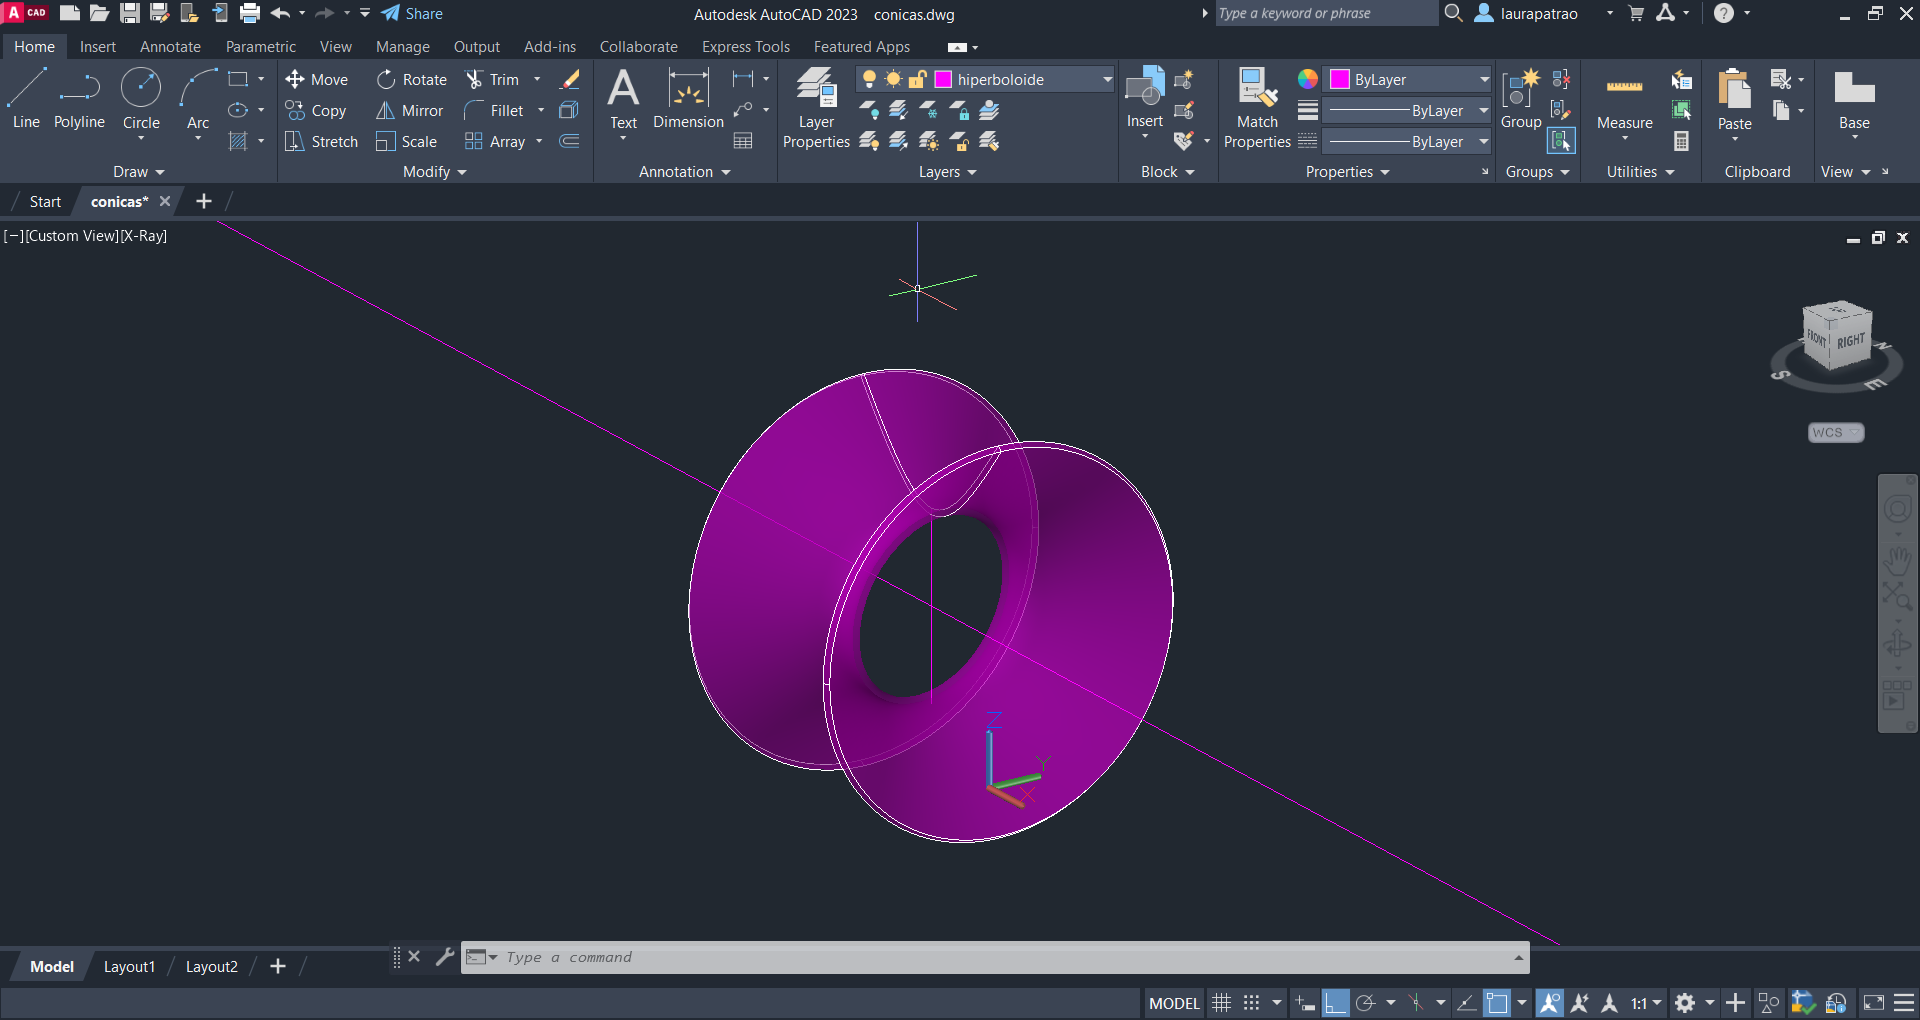Toggle object snap in status bar
Image resolution: width=1920 pixels, height=1020 pixels.
pos(1497,1003)
